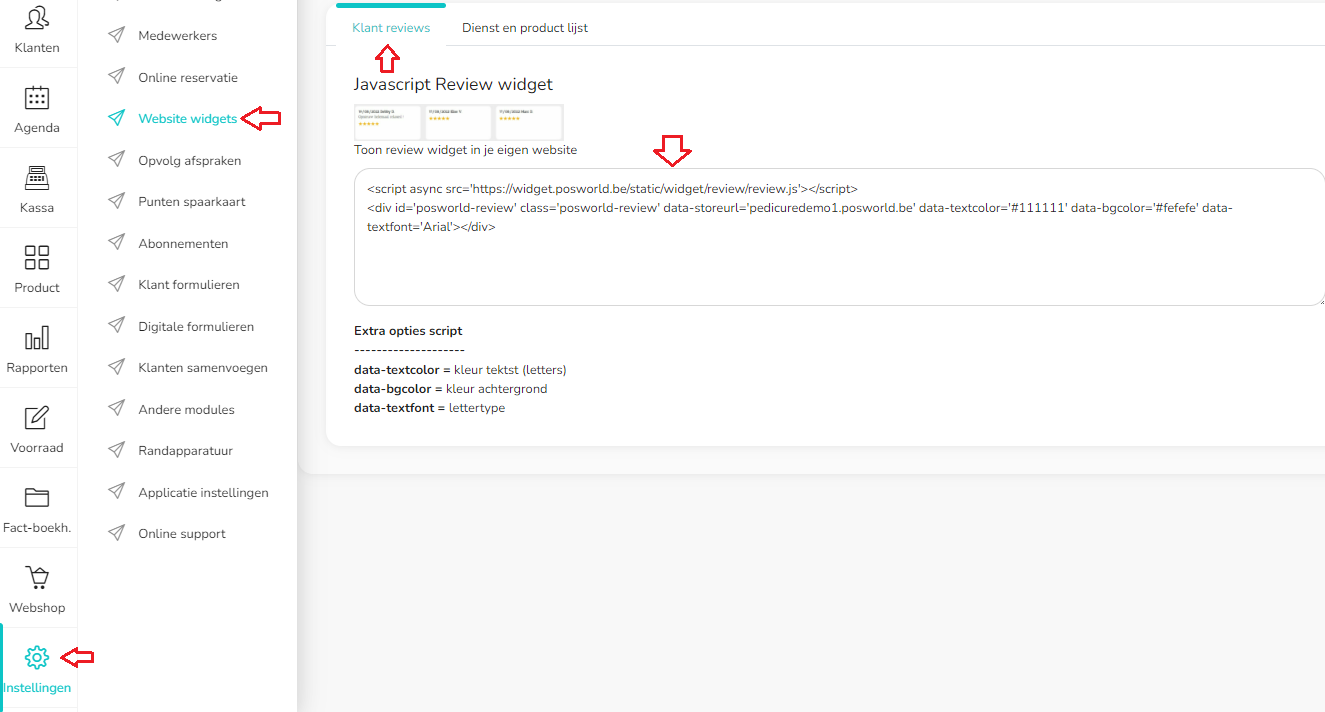The height and width of the screenshot is (712, 1325).
Task: Click paper-plane icon beside Punten spaarkaart
Action: [117, 201]
